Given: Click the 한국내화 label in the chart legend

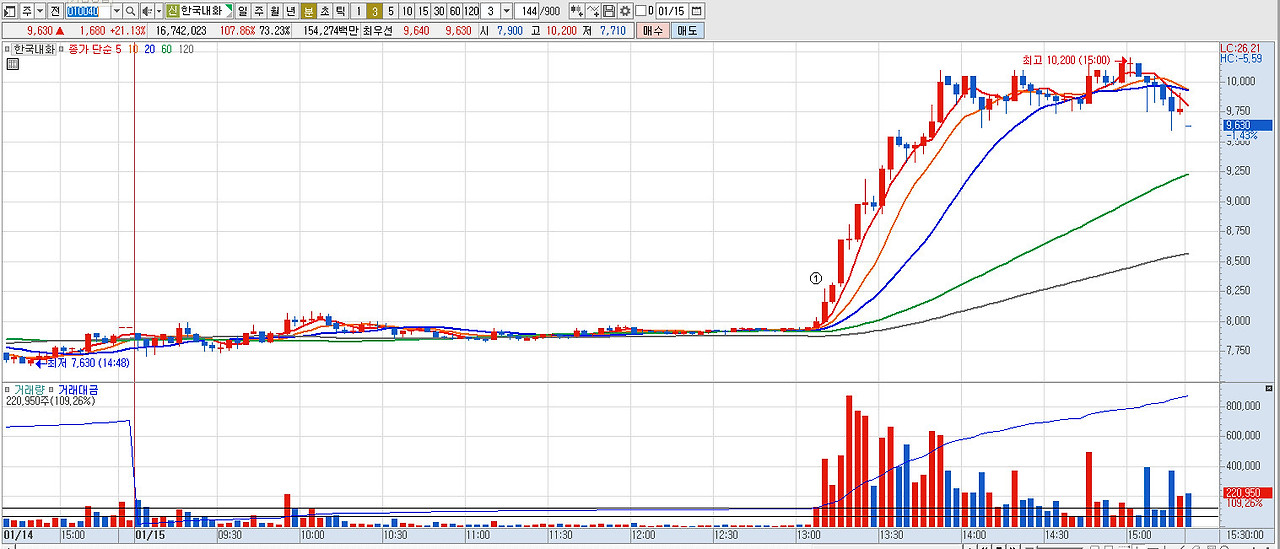Looking at the screenshot, I should coord(35,49).
